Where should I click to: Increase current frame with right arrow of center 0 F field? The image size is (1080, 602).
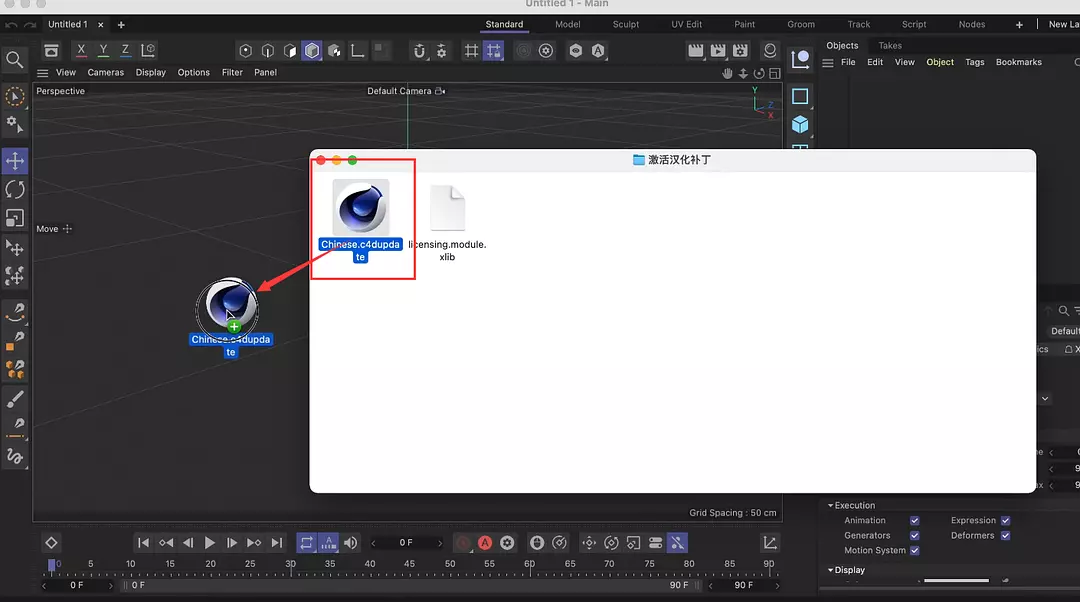(440, 543)
